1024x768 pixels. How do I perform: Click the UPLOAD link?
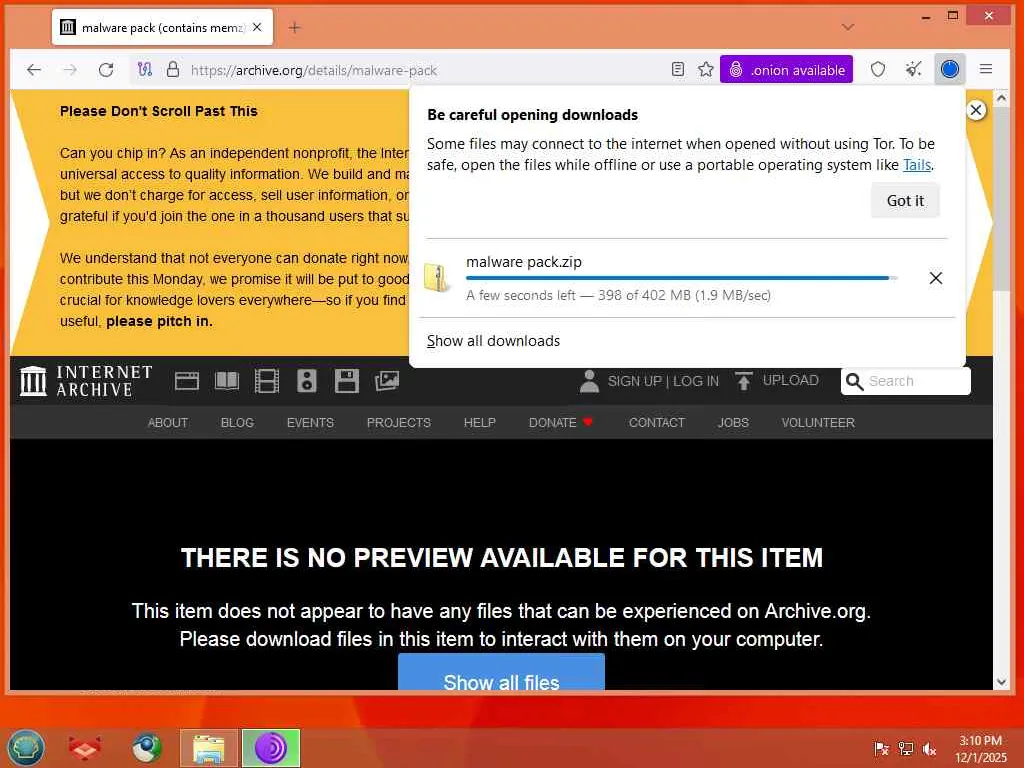pyautogui.click(x=790, y=380)
